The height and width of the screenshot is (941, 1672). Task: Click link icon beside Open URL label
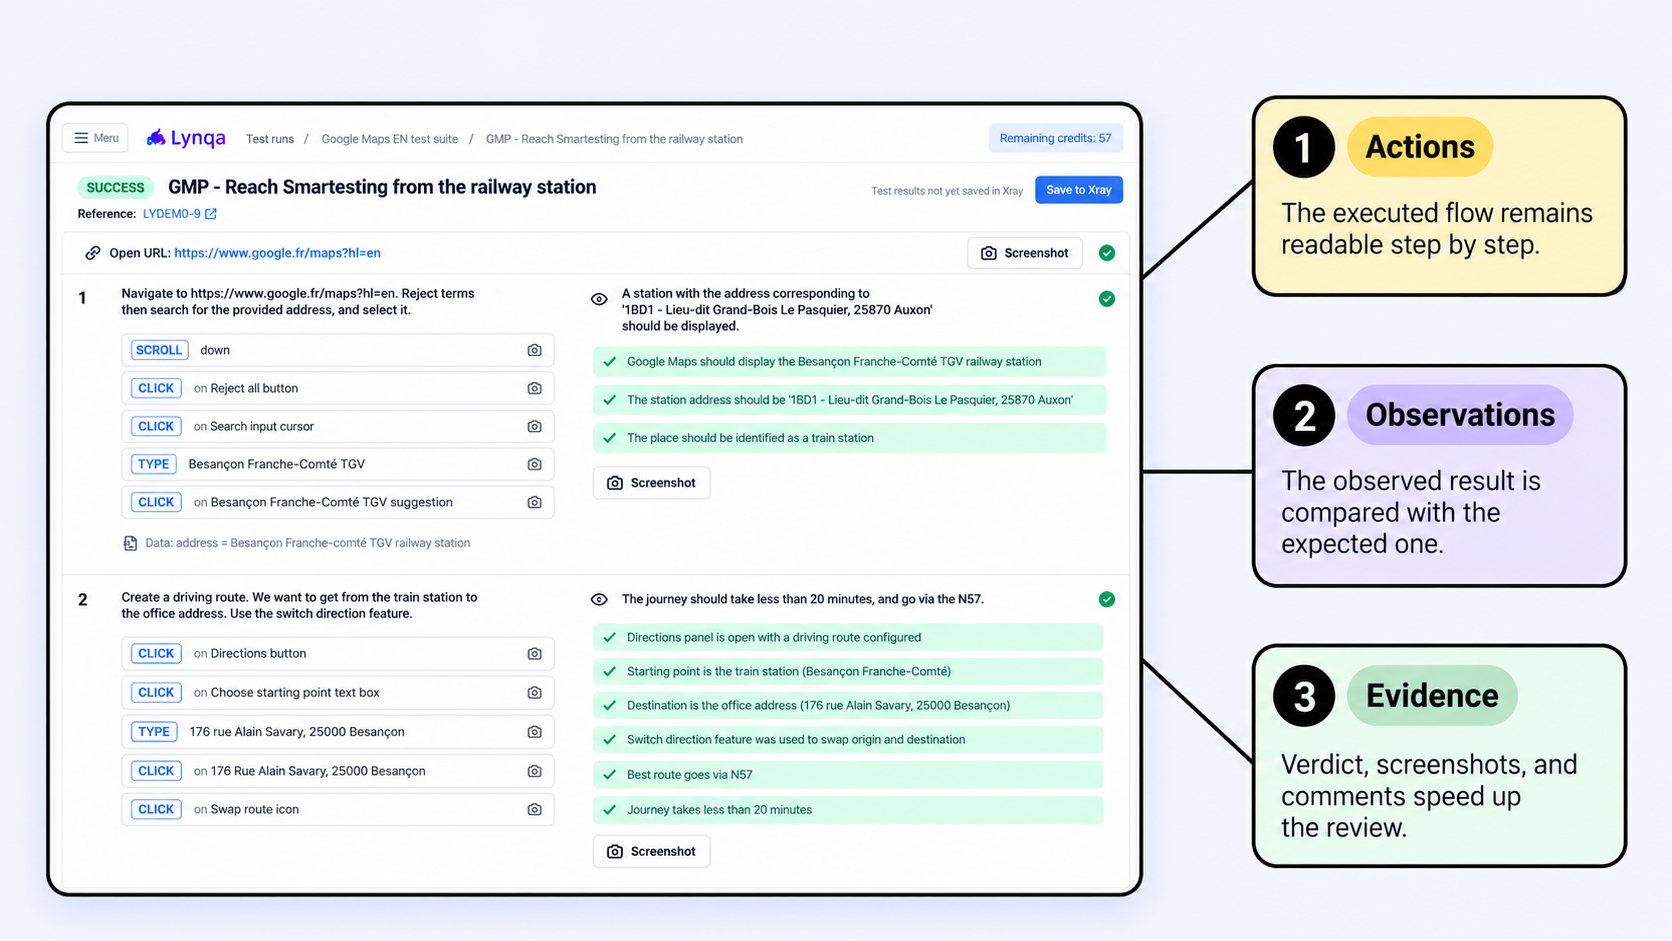click(x=93, y=253)
